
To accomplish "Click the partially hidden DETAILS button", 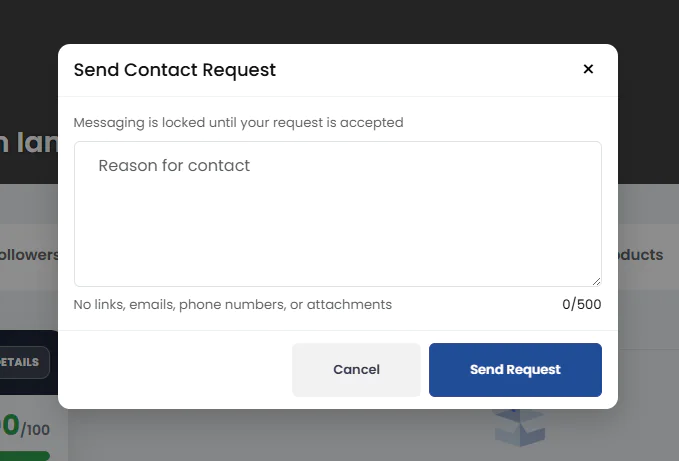I will click(24, 362).
